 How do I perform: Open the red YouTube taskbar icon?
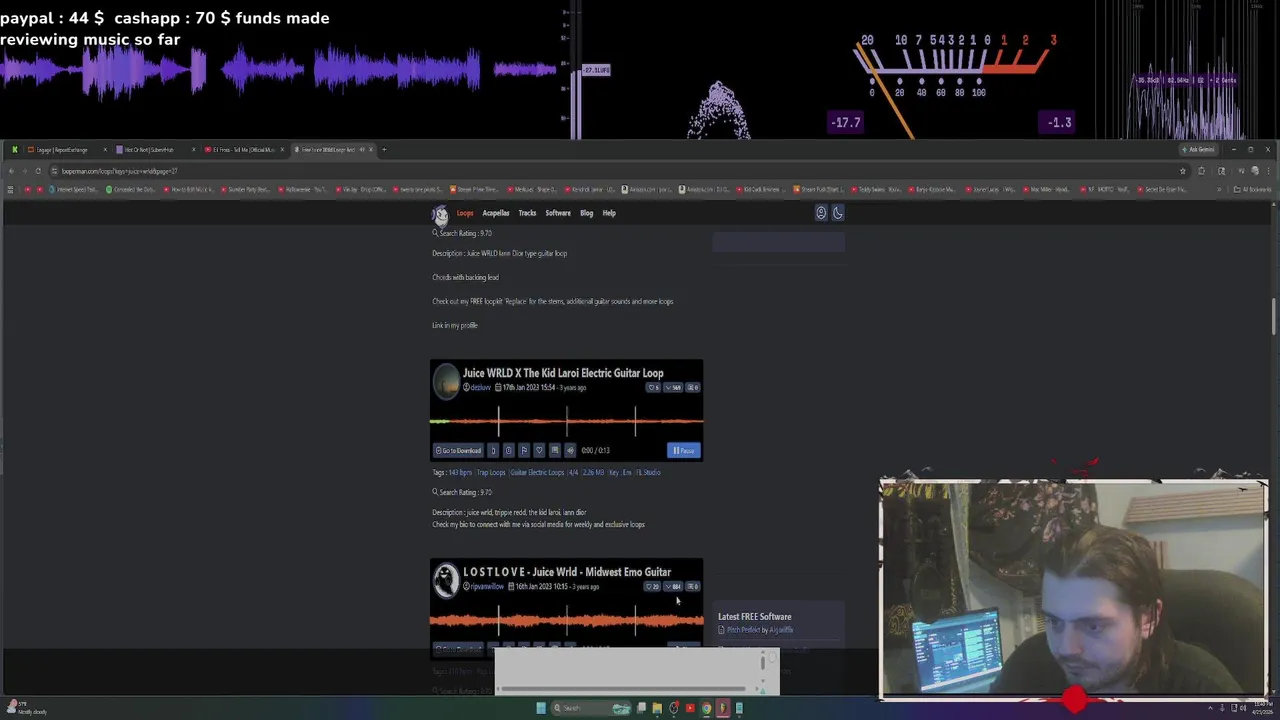(690, 708)
